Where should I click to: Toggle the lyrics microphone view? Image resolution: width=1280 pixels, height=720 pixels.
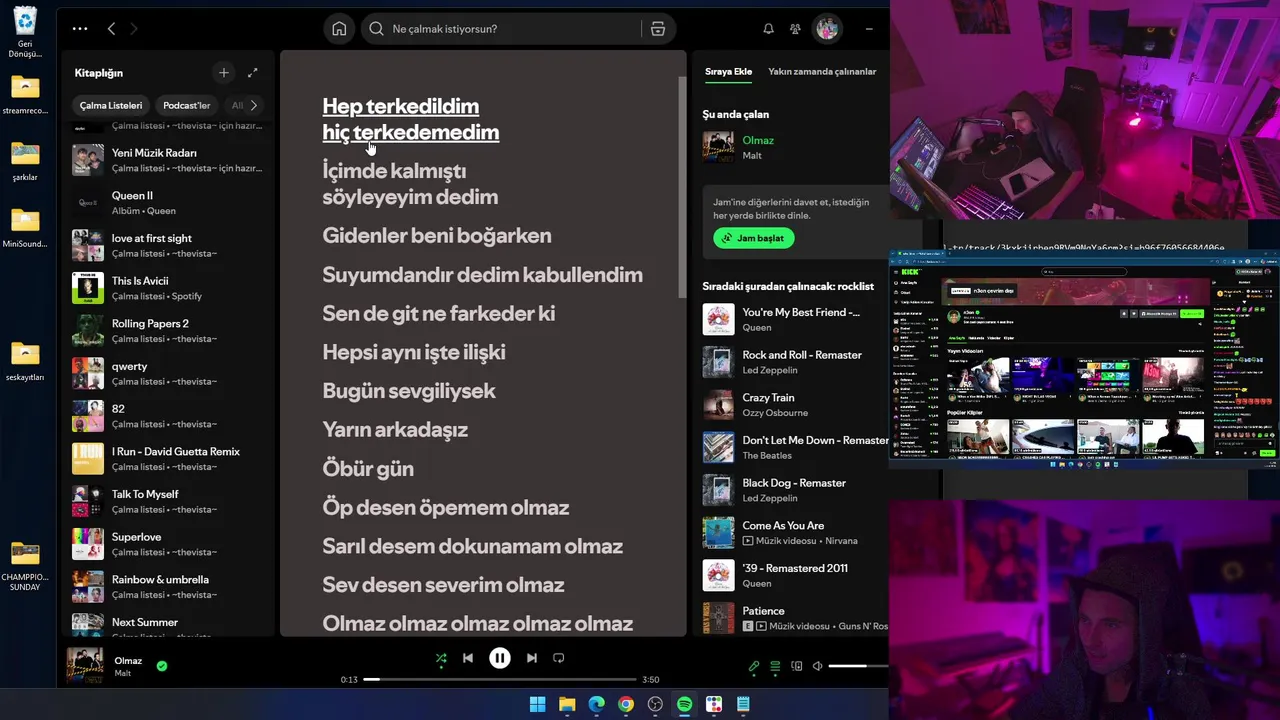point(754,666)
